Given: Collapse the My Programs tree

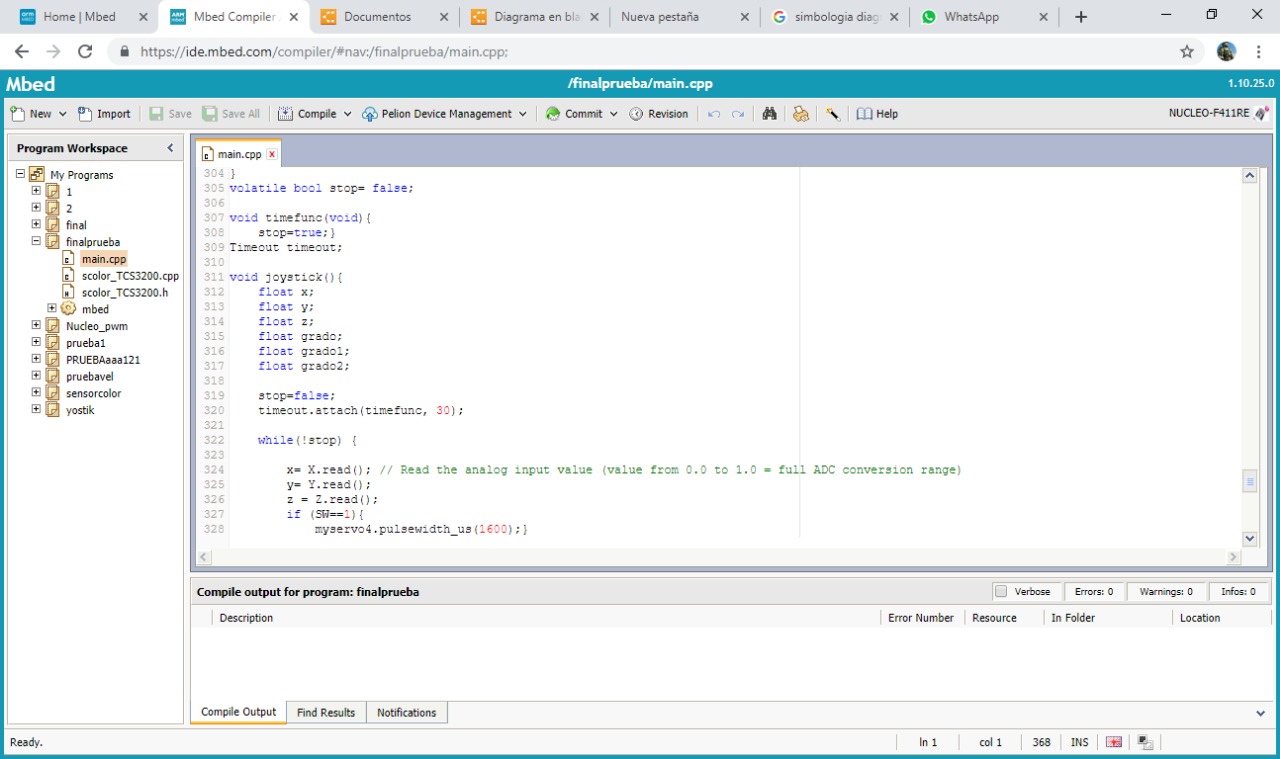Looking at the screenshot, I should coord(19,174).
